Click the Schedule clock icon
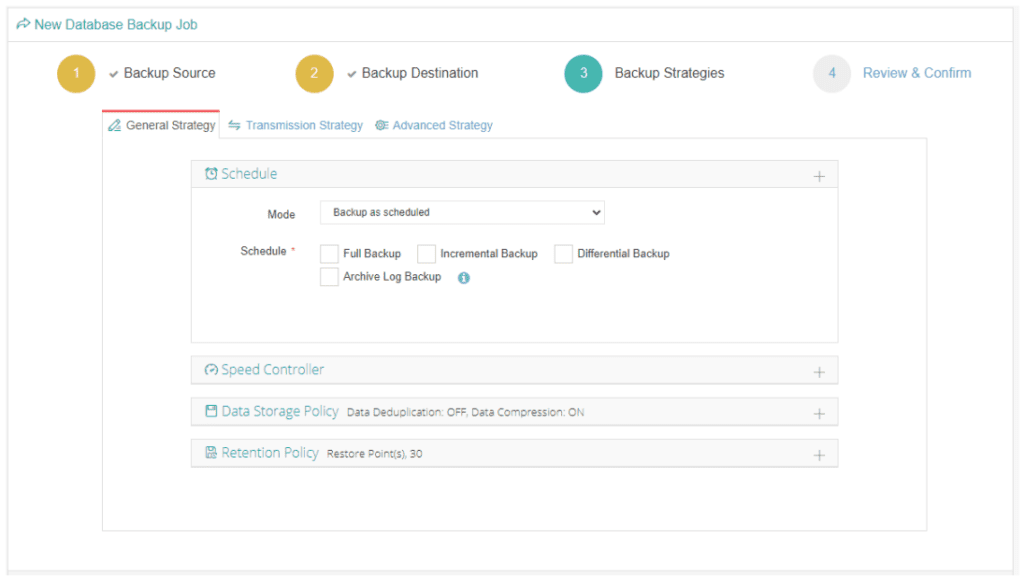This screenshot has width=1024, height=580. point(210,173)
